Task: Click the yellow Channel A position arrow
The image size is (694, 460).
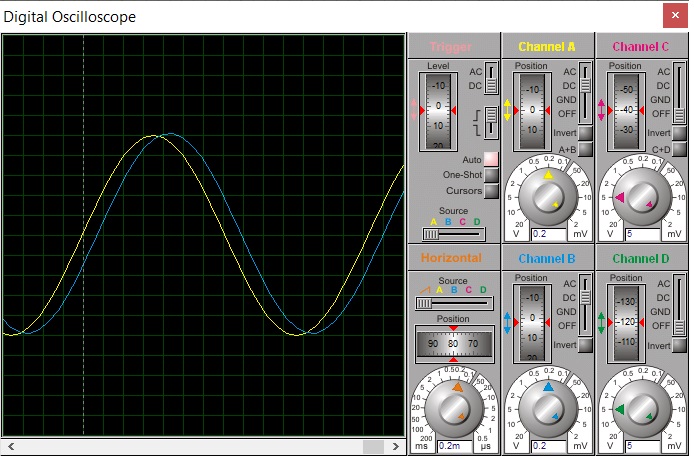Action: [508, 110]
